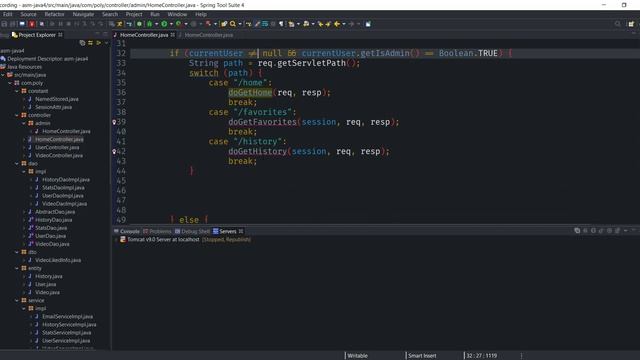Click the Open Type icon left of magnifier

224,24
